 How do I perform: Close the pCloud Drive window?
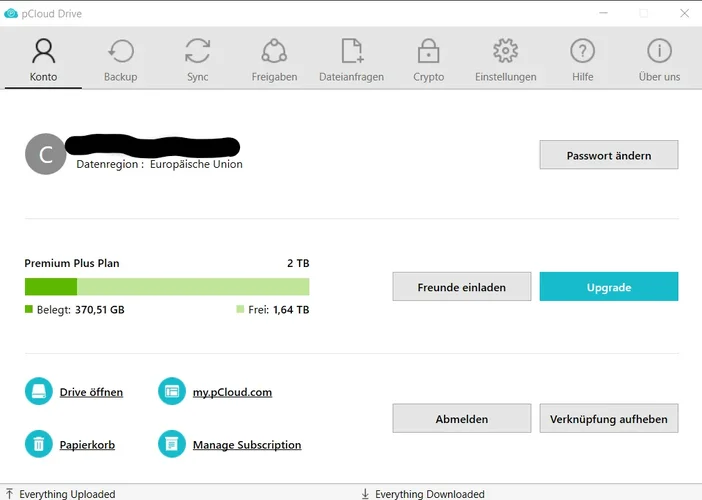pyautogui.click(x=684, y=13)
